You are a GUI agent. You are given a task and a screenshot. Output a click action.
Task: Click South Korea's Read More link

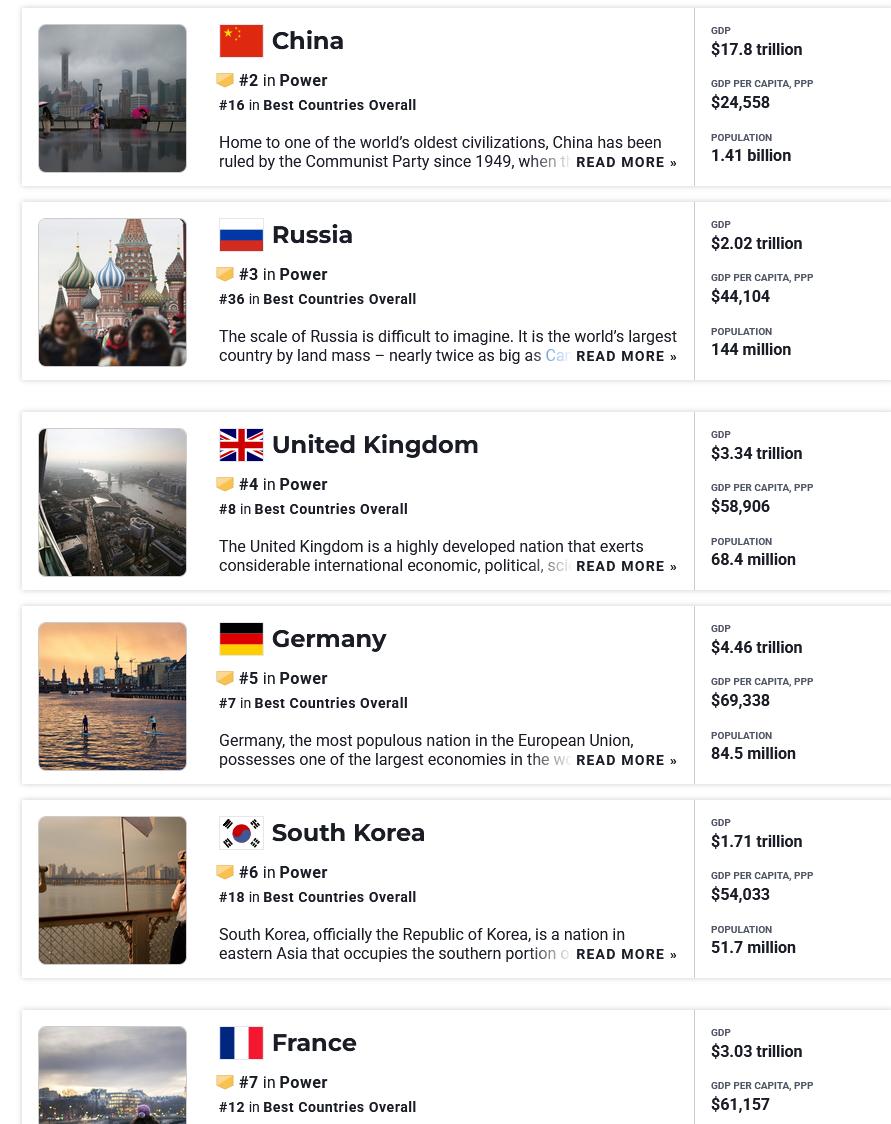[x=626, y=954]
